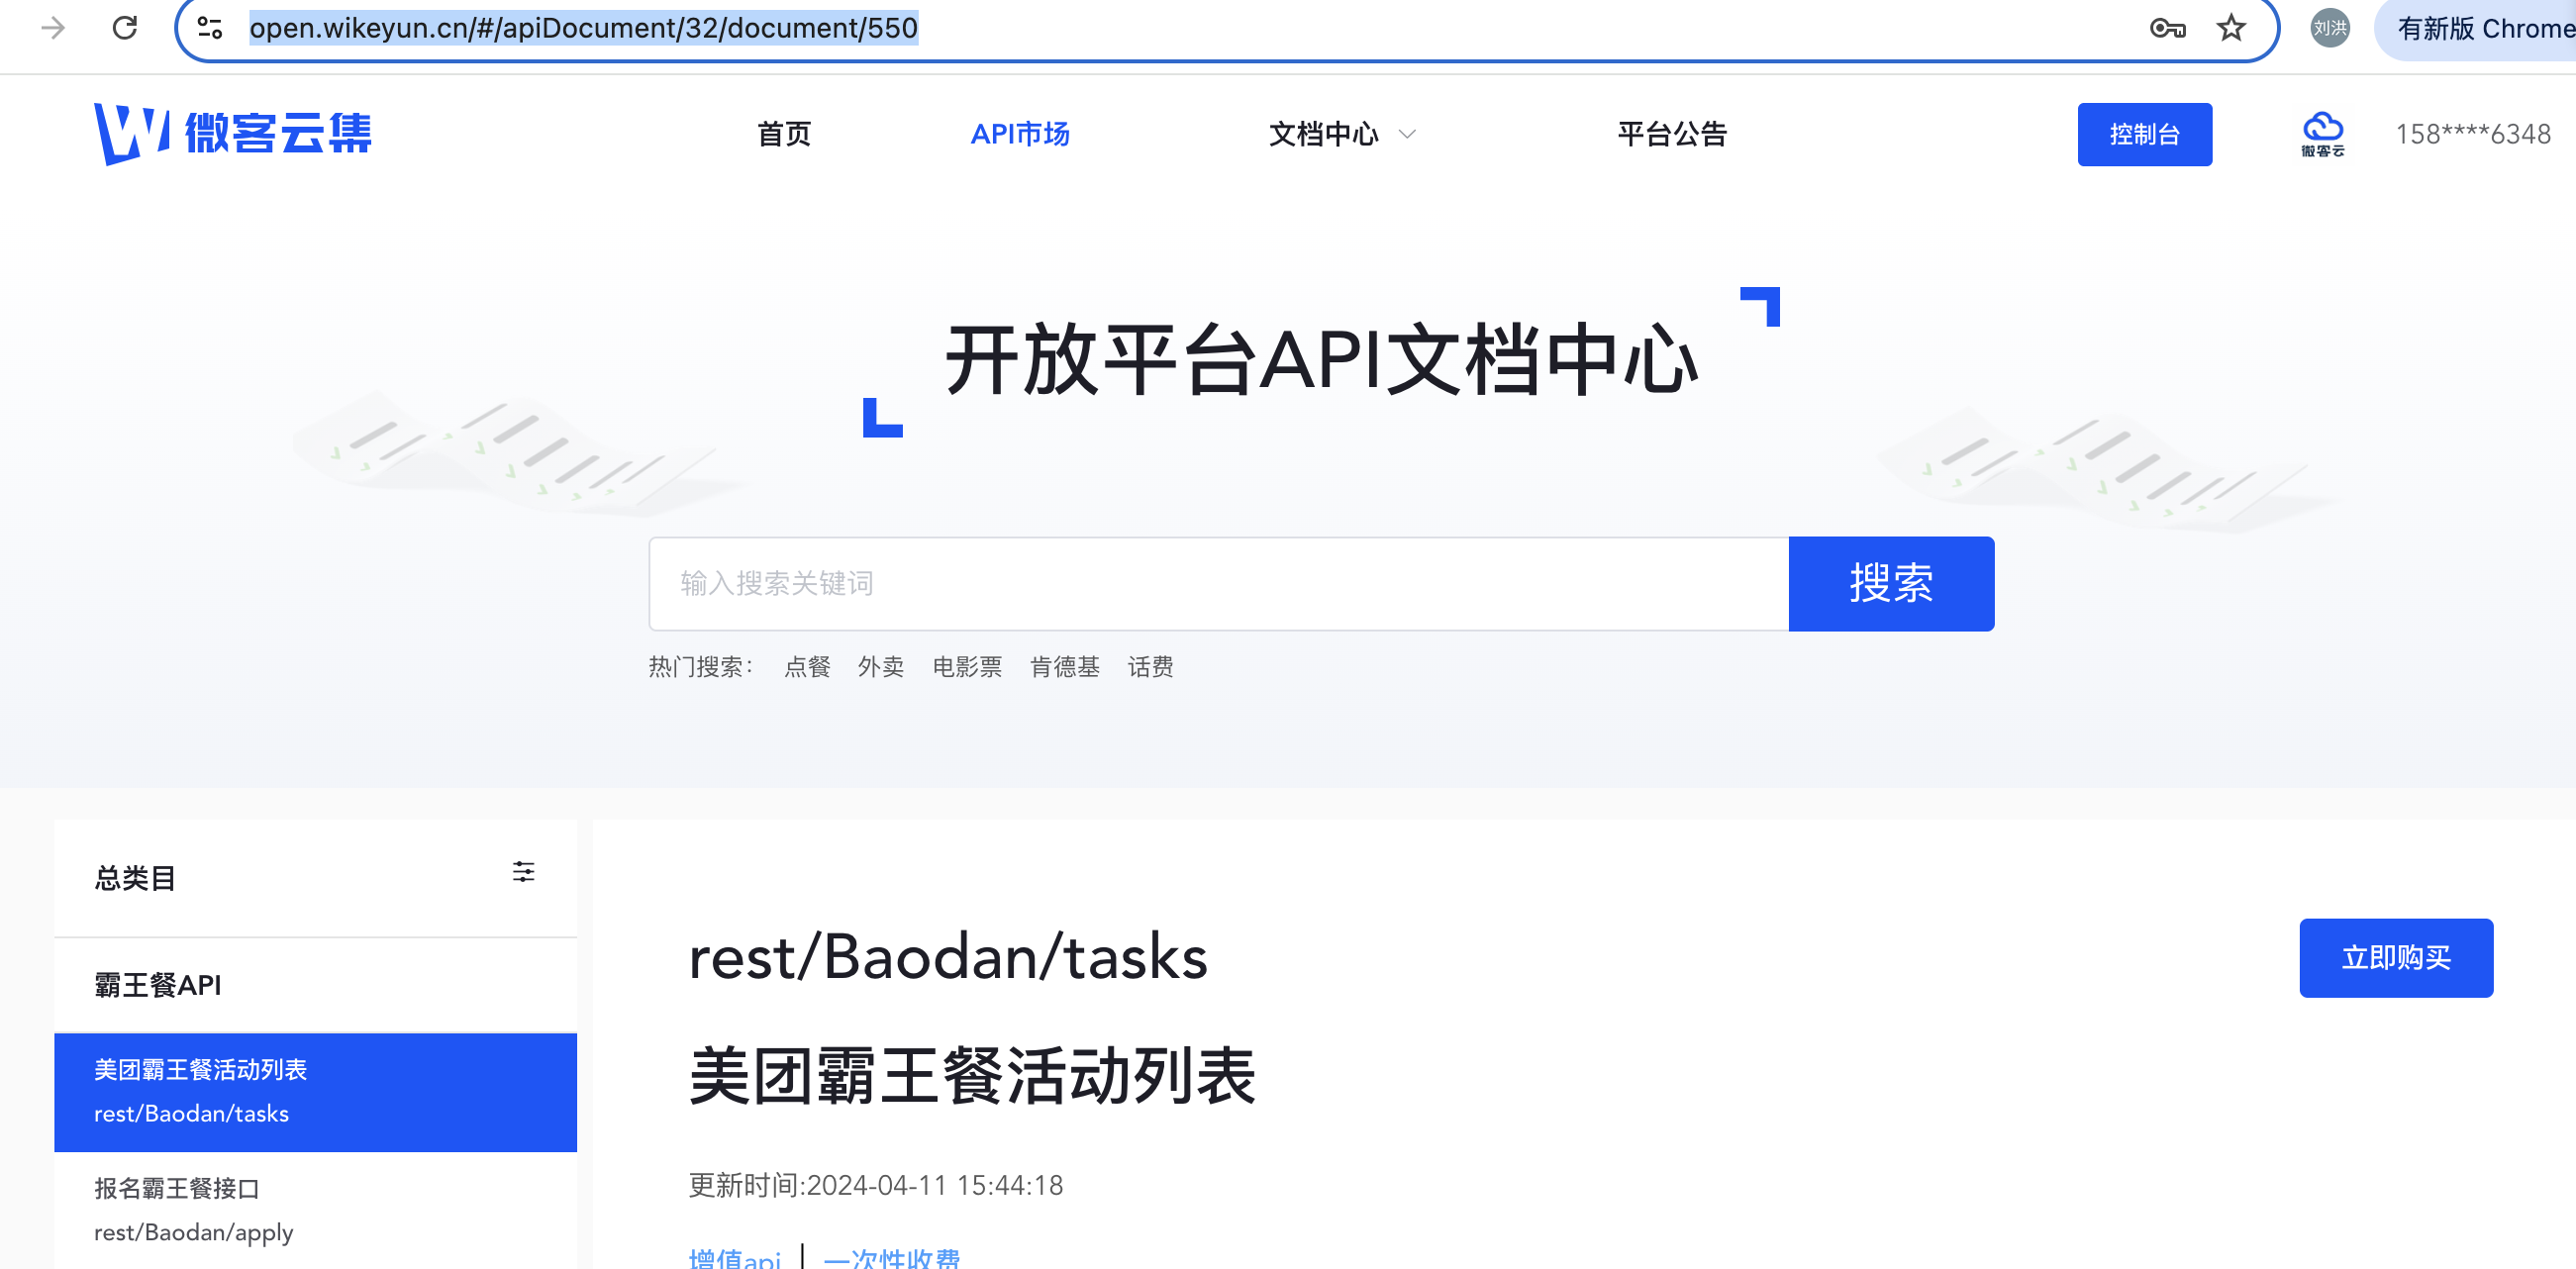The image size is (2576, 1269).
Task: Click the 外卖 hot search link
Action: (880, 667)
